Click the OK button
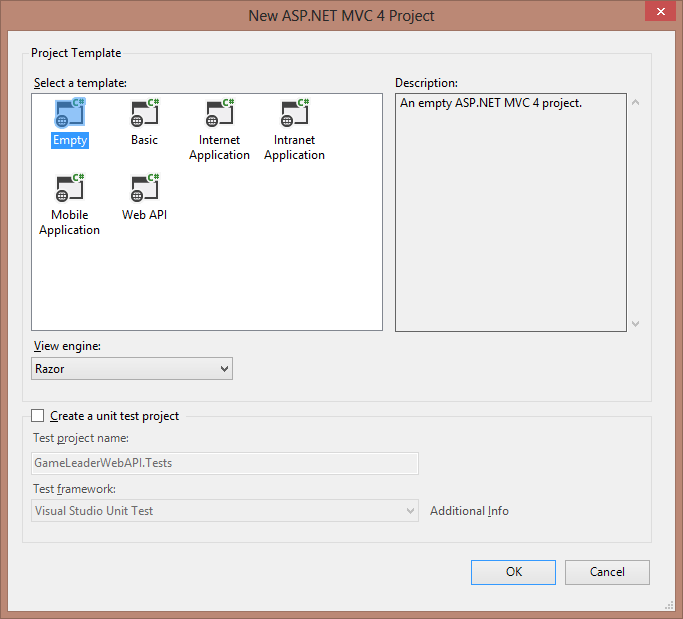Image resolution: width=683 pixels, height=619 pixels. [513, 572]
